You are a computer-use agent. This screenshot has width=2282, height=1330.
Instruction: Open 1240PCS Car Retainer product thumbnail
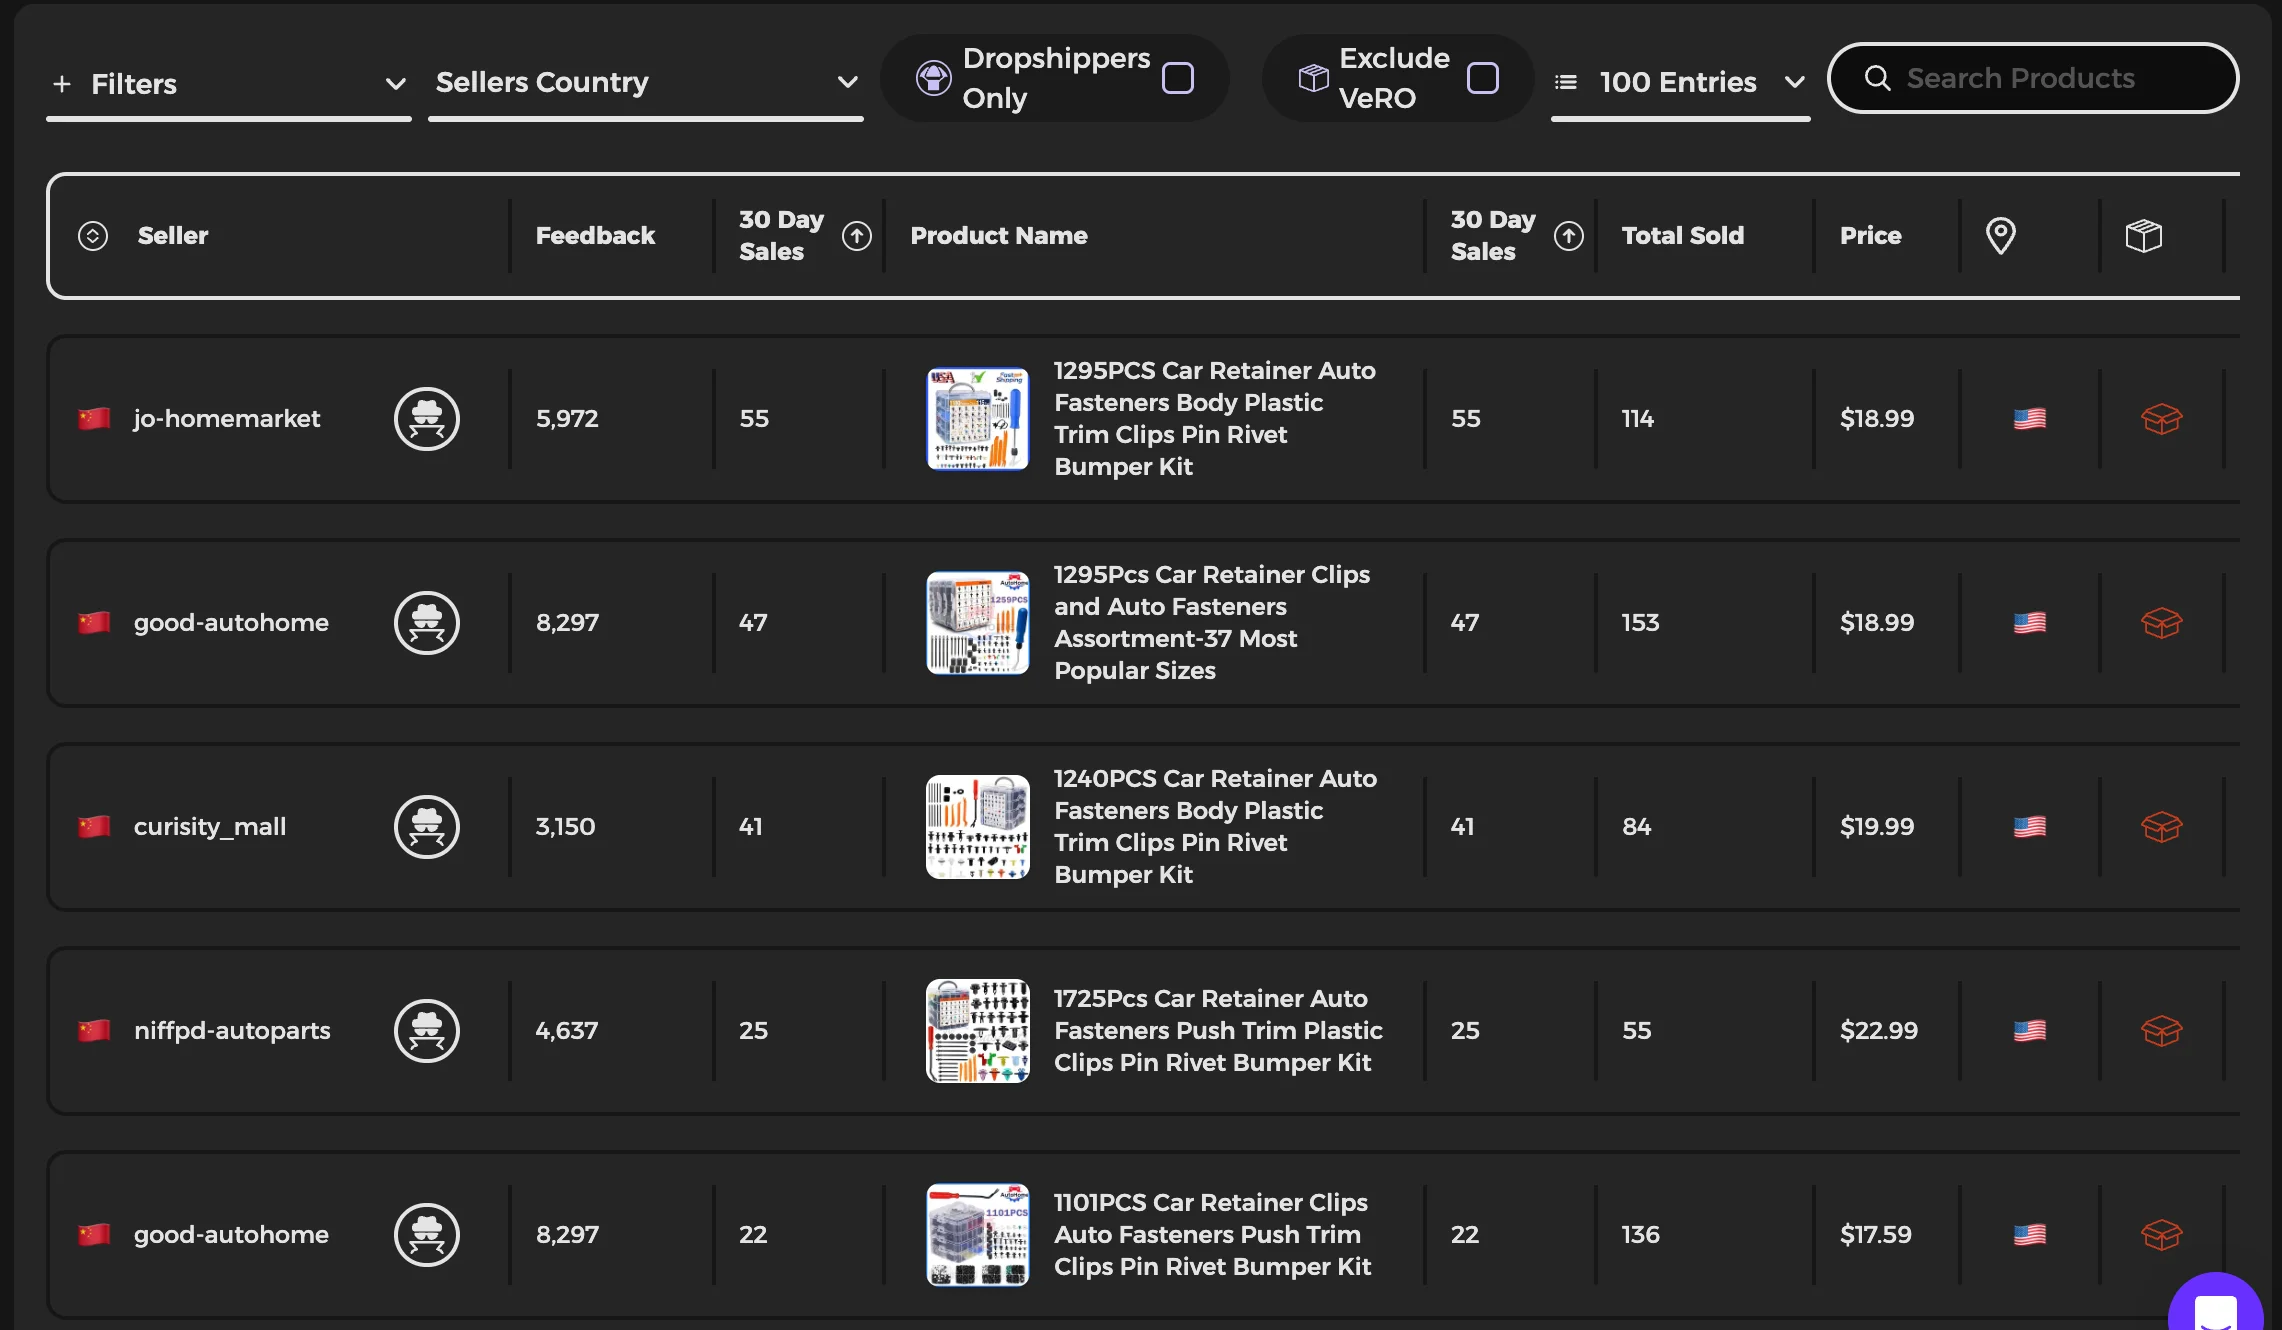coord(978,827)
